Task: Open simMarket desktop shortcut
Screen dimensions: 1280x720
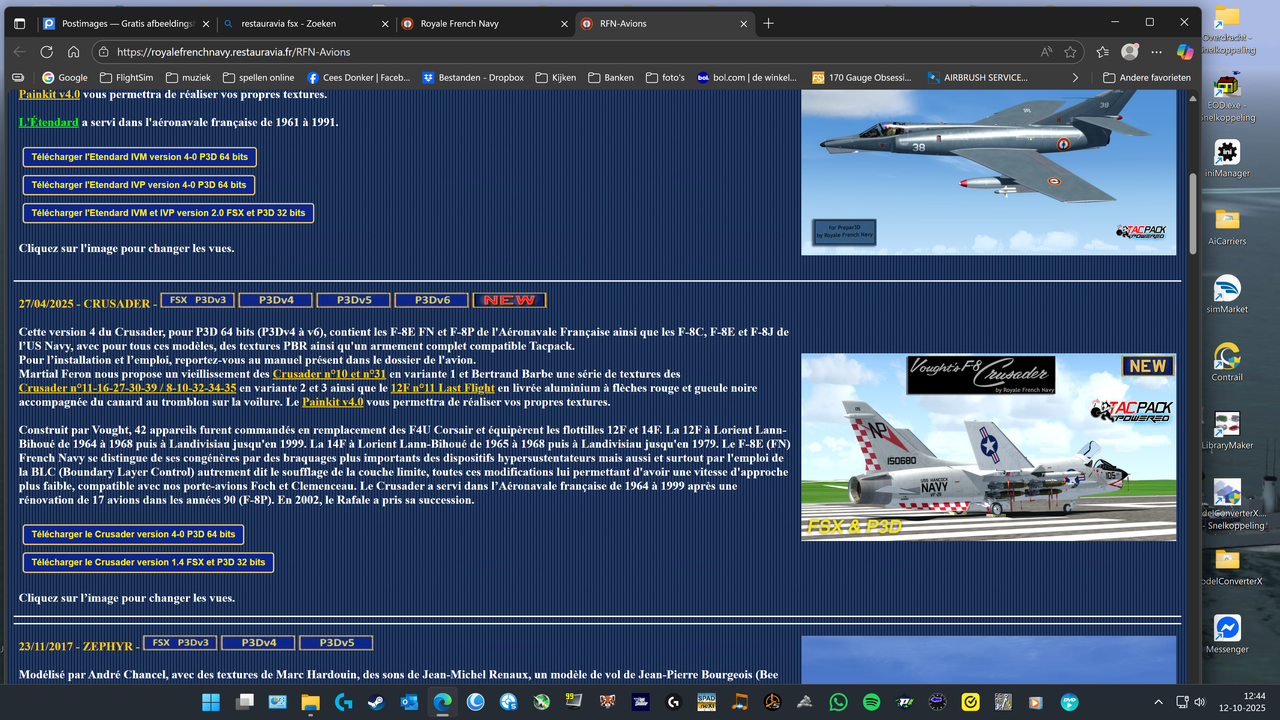Action: 1227,296
